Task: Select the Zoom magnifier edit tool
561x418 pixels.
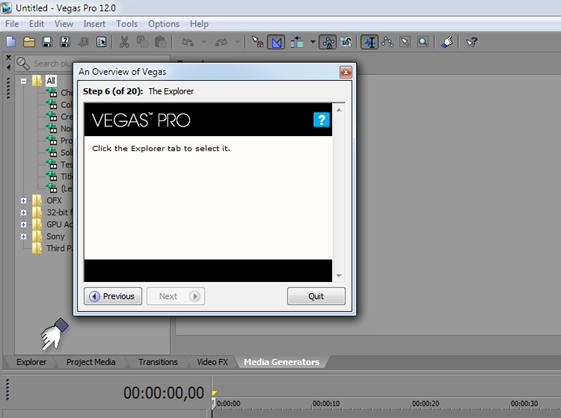Action: click(x=423, y=42)
